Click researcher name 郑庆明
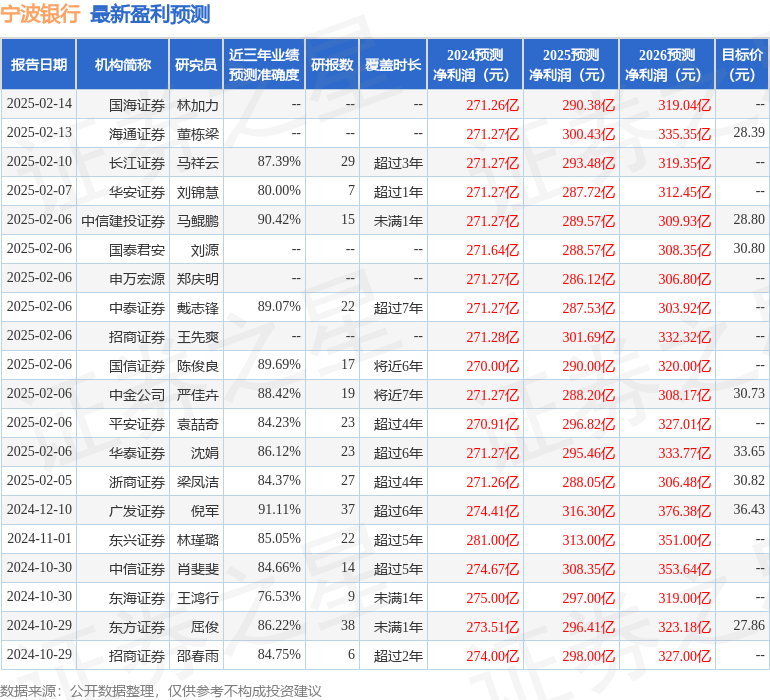This screenshot has width=770, height=700. tap(197, 279)
